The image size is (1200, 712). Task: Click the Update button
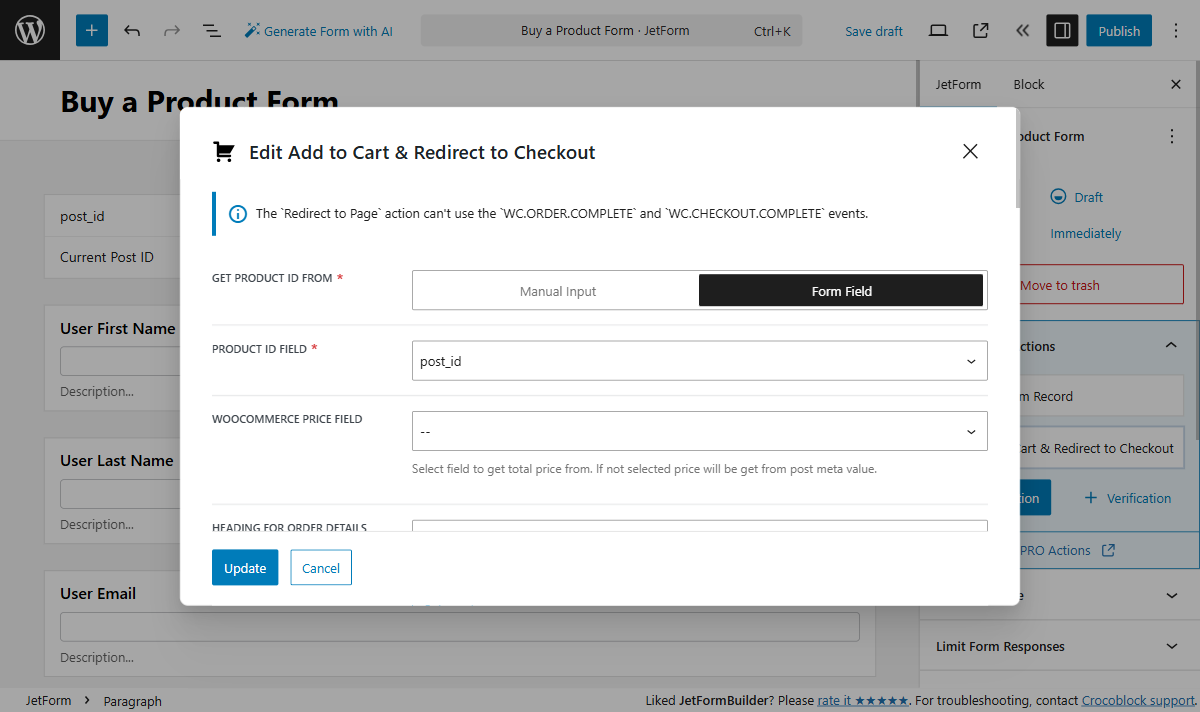245,568
